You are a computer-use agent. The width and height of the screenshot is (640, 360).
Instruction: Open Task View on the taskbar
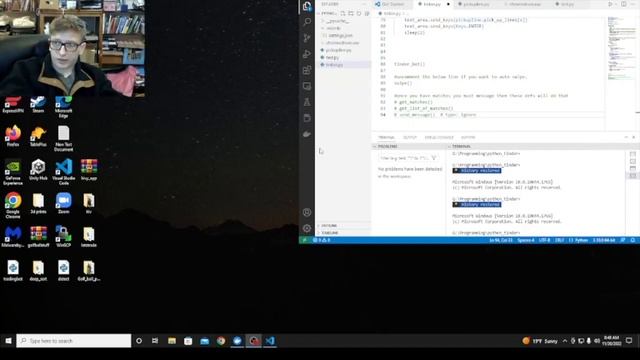pos(155,341)
